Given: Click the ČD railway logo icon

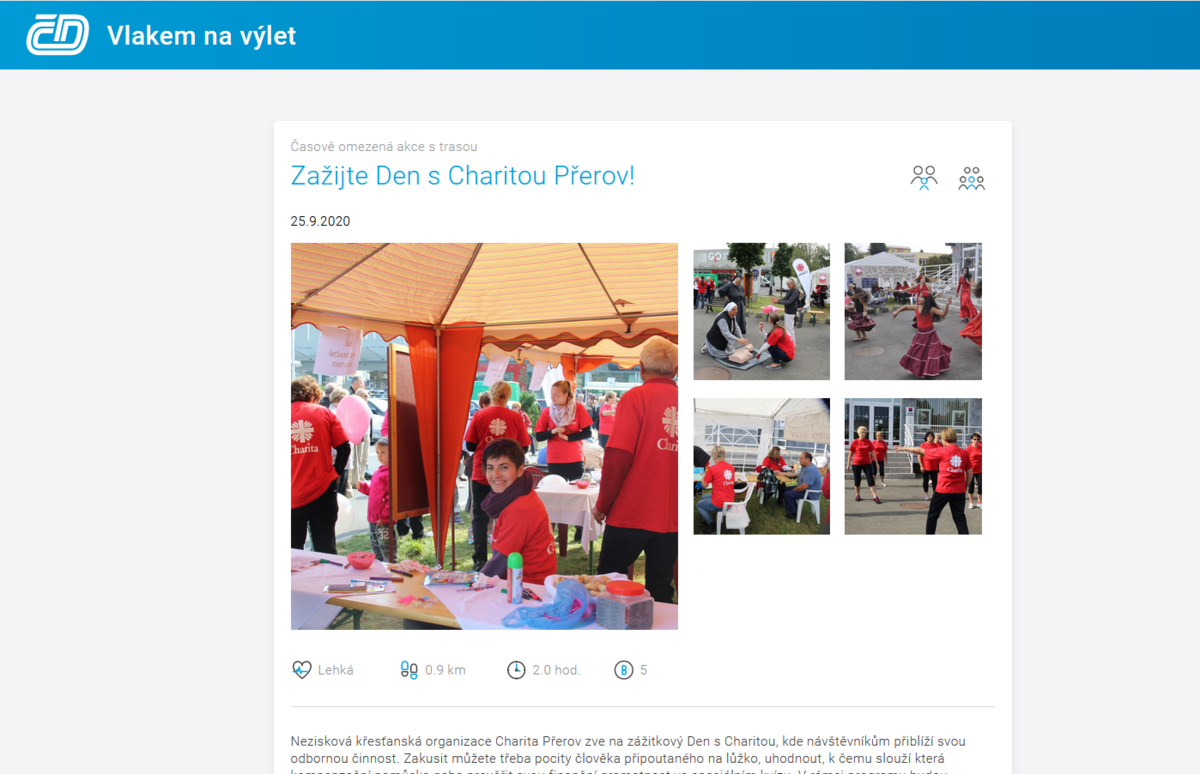Looking at the screenshot, I should (x=58, y=35).
